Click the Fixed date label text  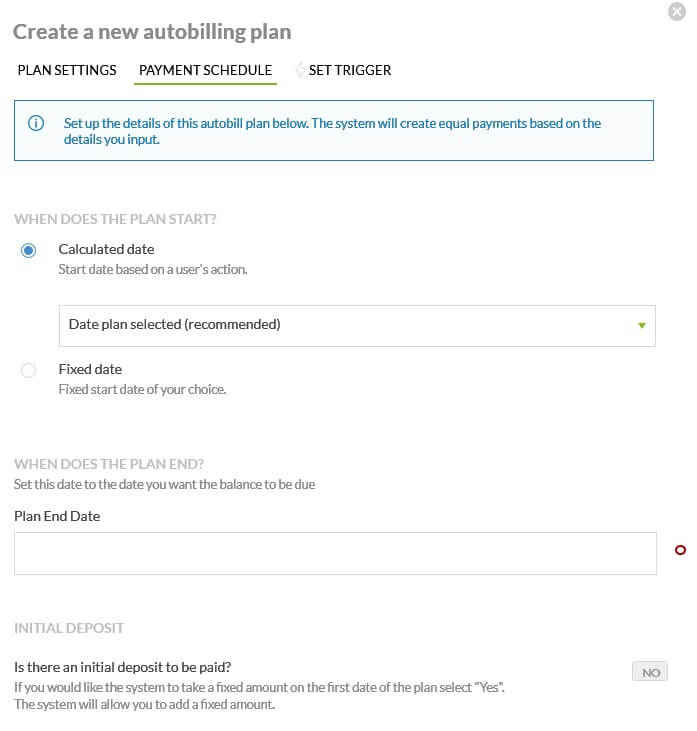(x=90, y=369)
